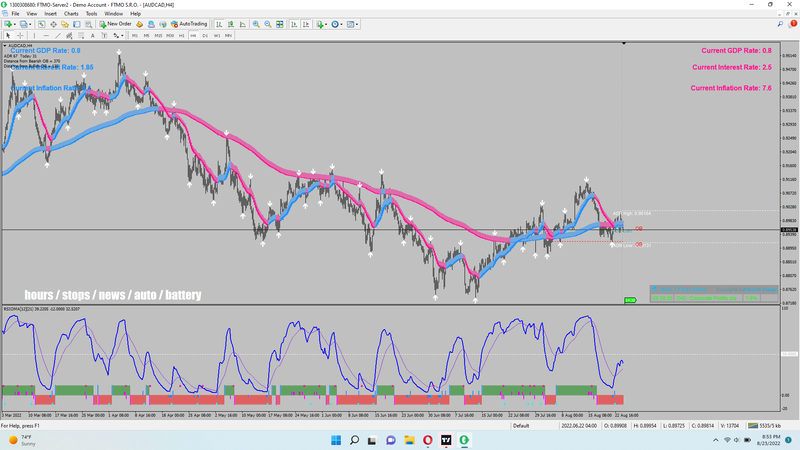The width and height of the screenshot is (800, 450).
Task: Switch to the D1 timeframe
Action: coord(205,35)
